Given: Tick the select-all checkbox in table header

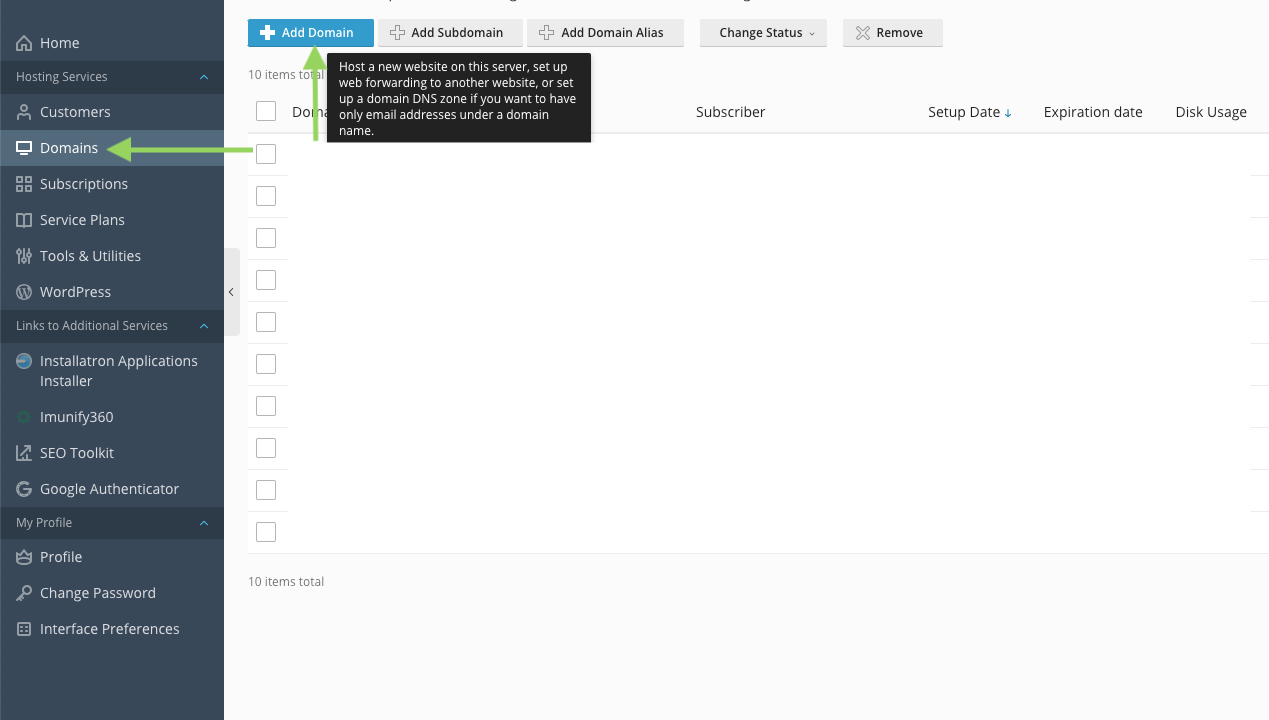Looking at the screenshot, I should pos(266,111).
